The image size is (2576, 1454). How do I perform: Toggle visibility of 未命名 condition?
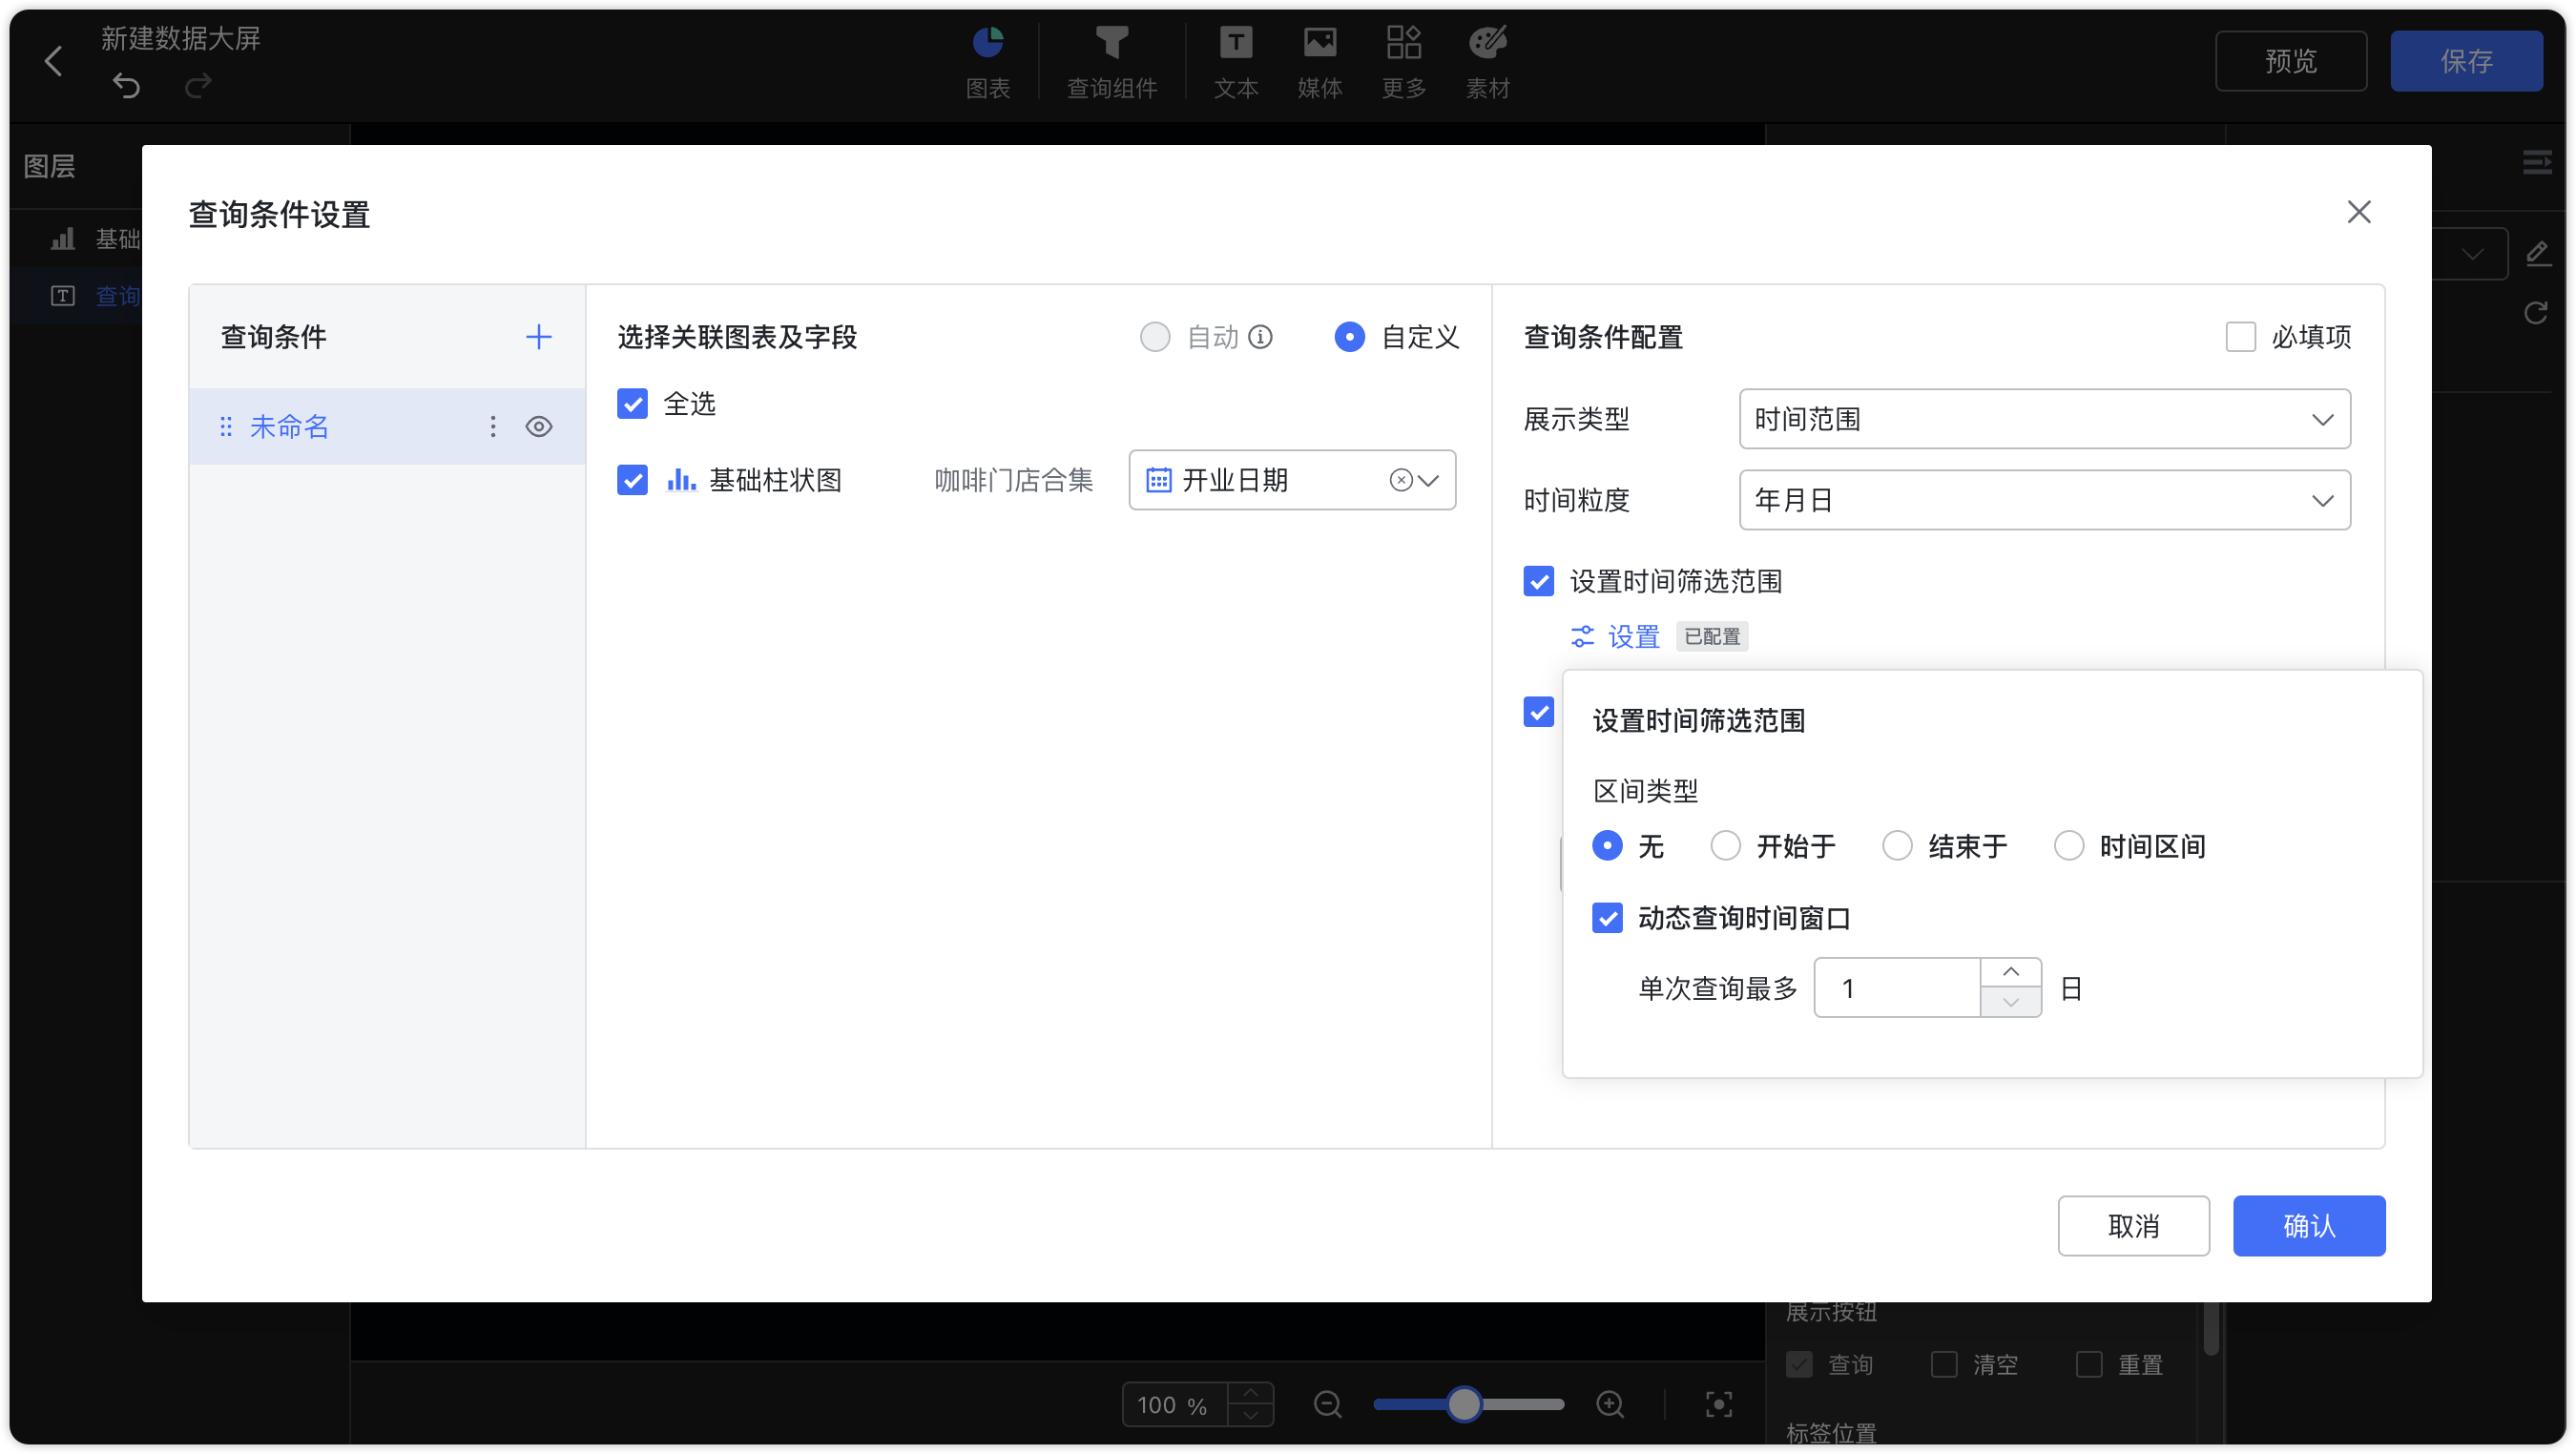click(x=539, y=427)
